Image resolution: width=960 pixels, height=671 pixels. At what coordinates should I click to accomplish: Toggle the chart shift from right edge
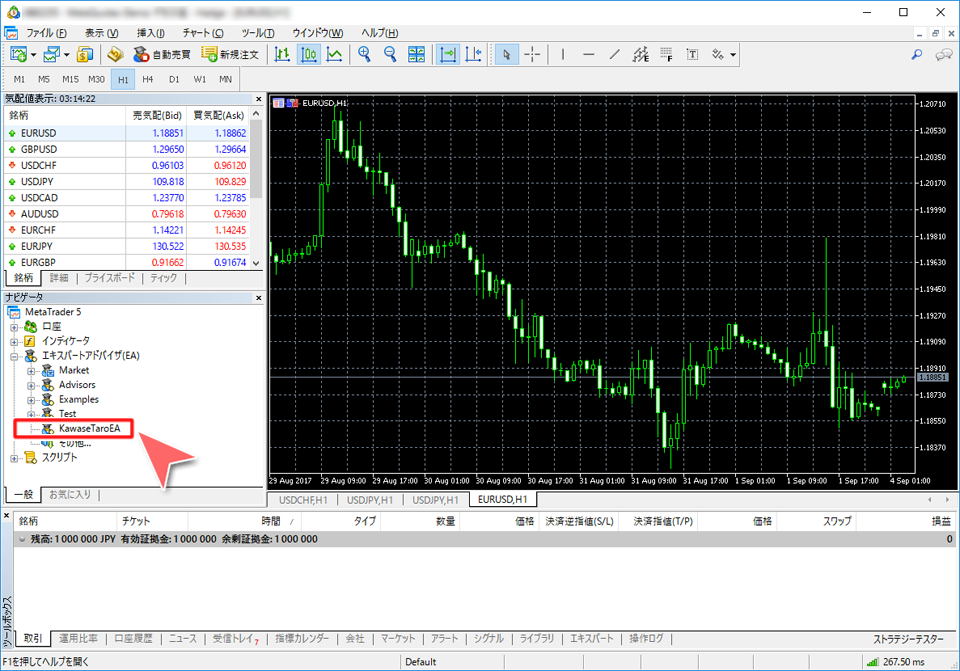pos(473,55)
